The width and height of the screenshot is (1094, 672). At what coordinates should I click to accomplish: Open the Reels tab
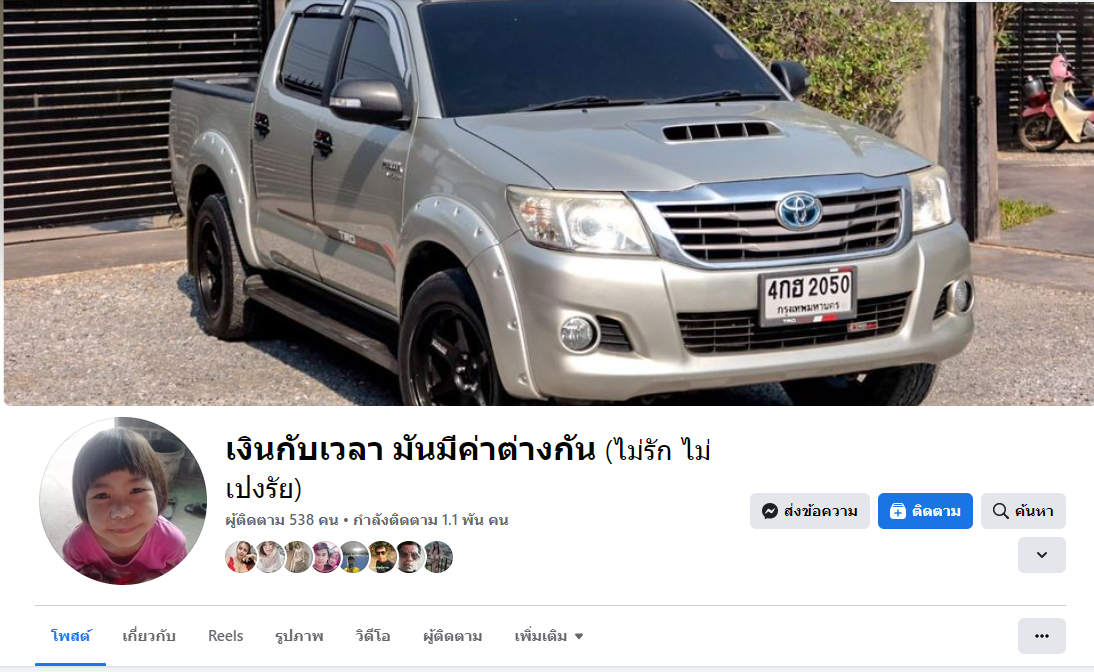coord(225,636)
